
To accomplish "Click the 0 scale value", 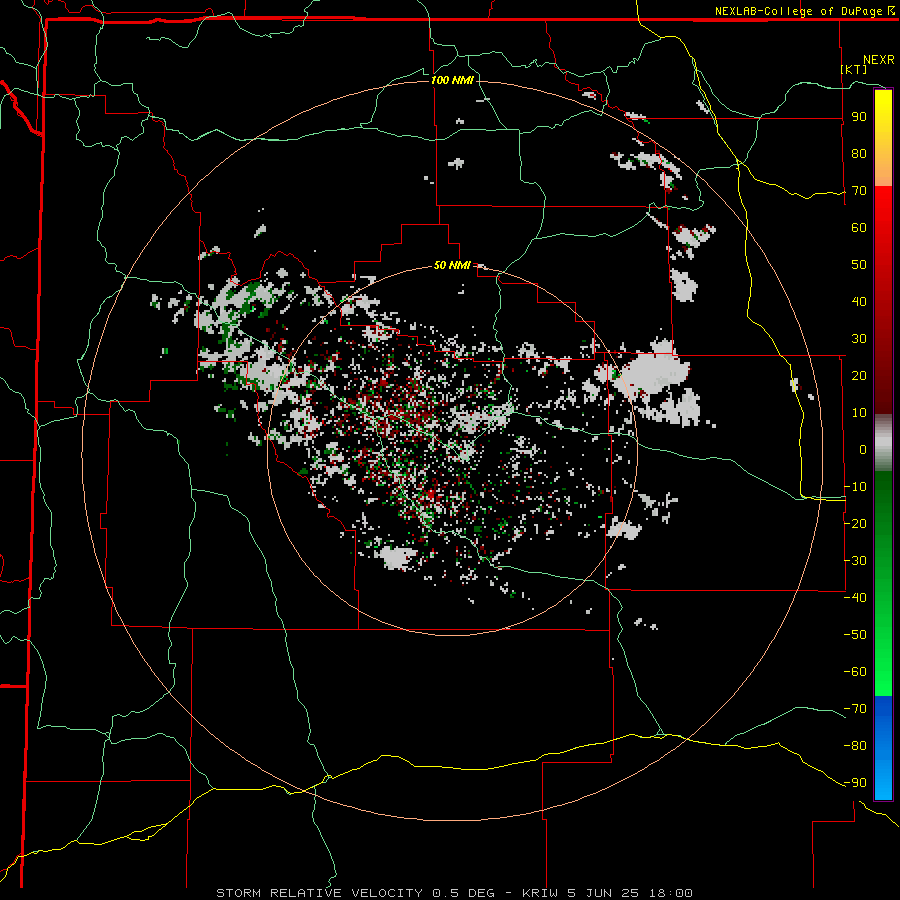I will click(x=863, y=450).
